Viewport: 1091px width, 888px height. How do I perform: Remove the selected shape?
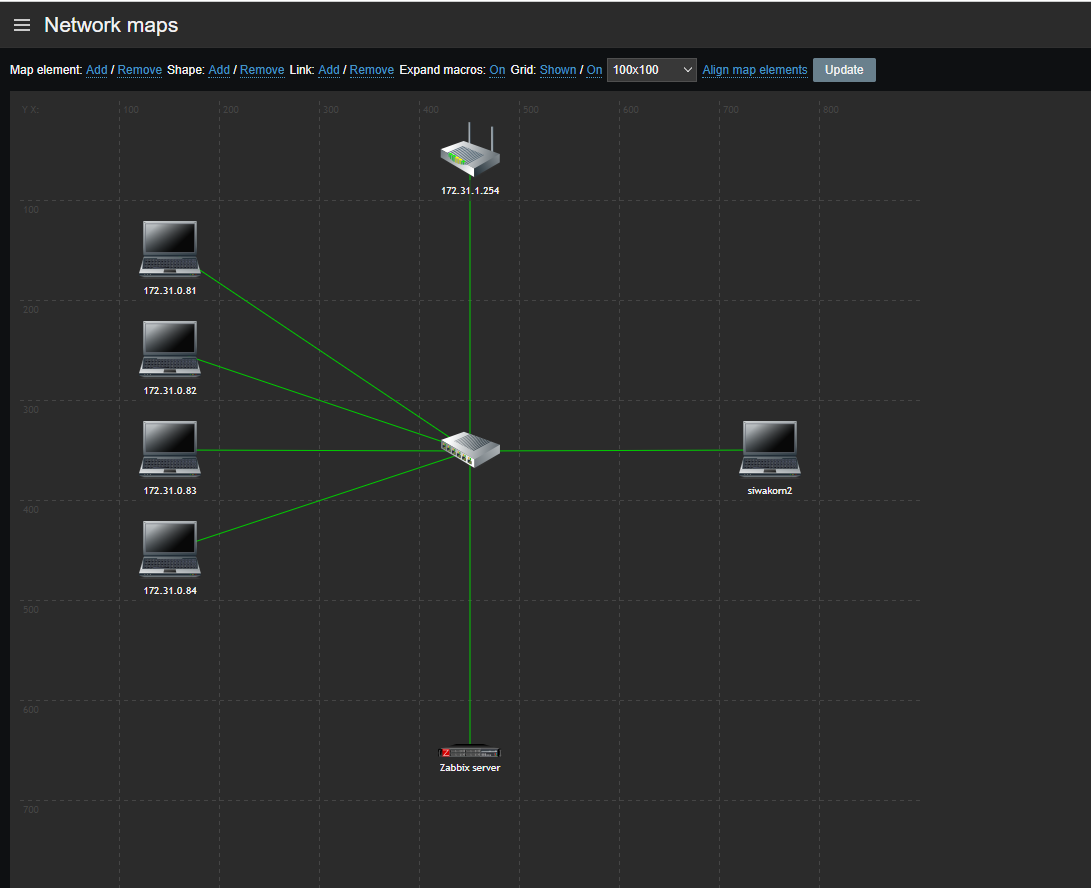pos(262,70)
